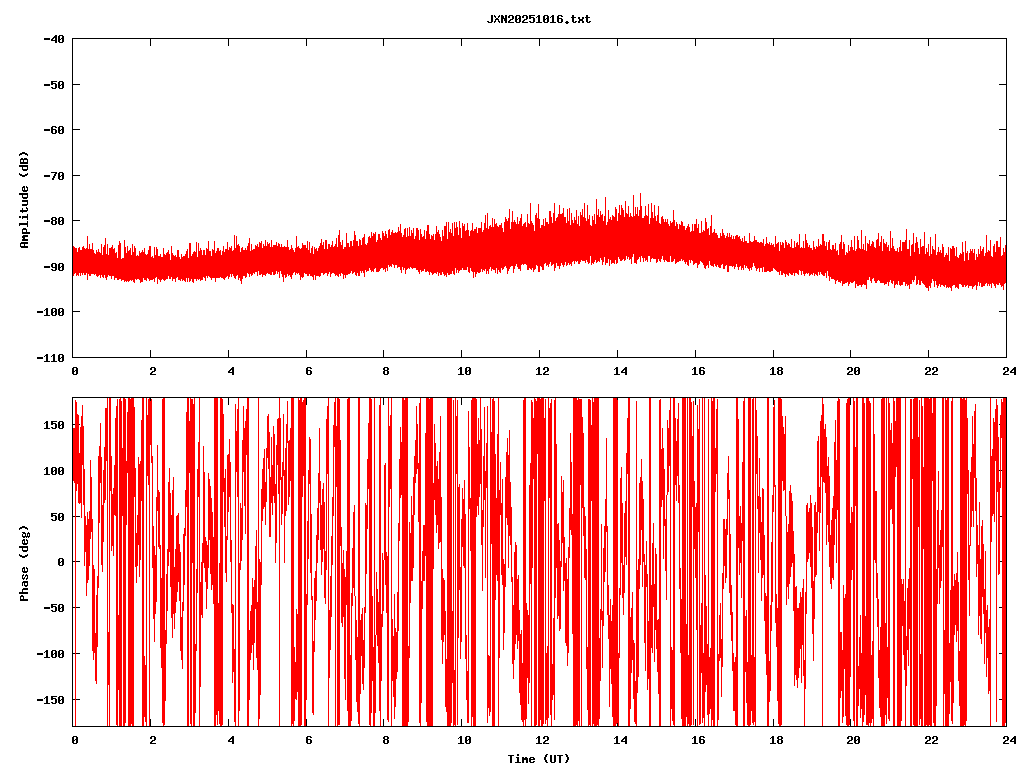Click the amplitude trace peak near 14 UT

click(x=638, y=197)
